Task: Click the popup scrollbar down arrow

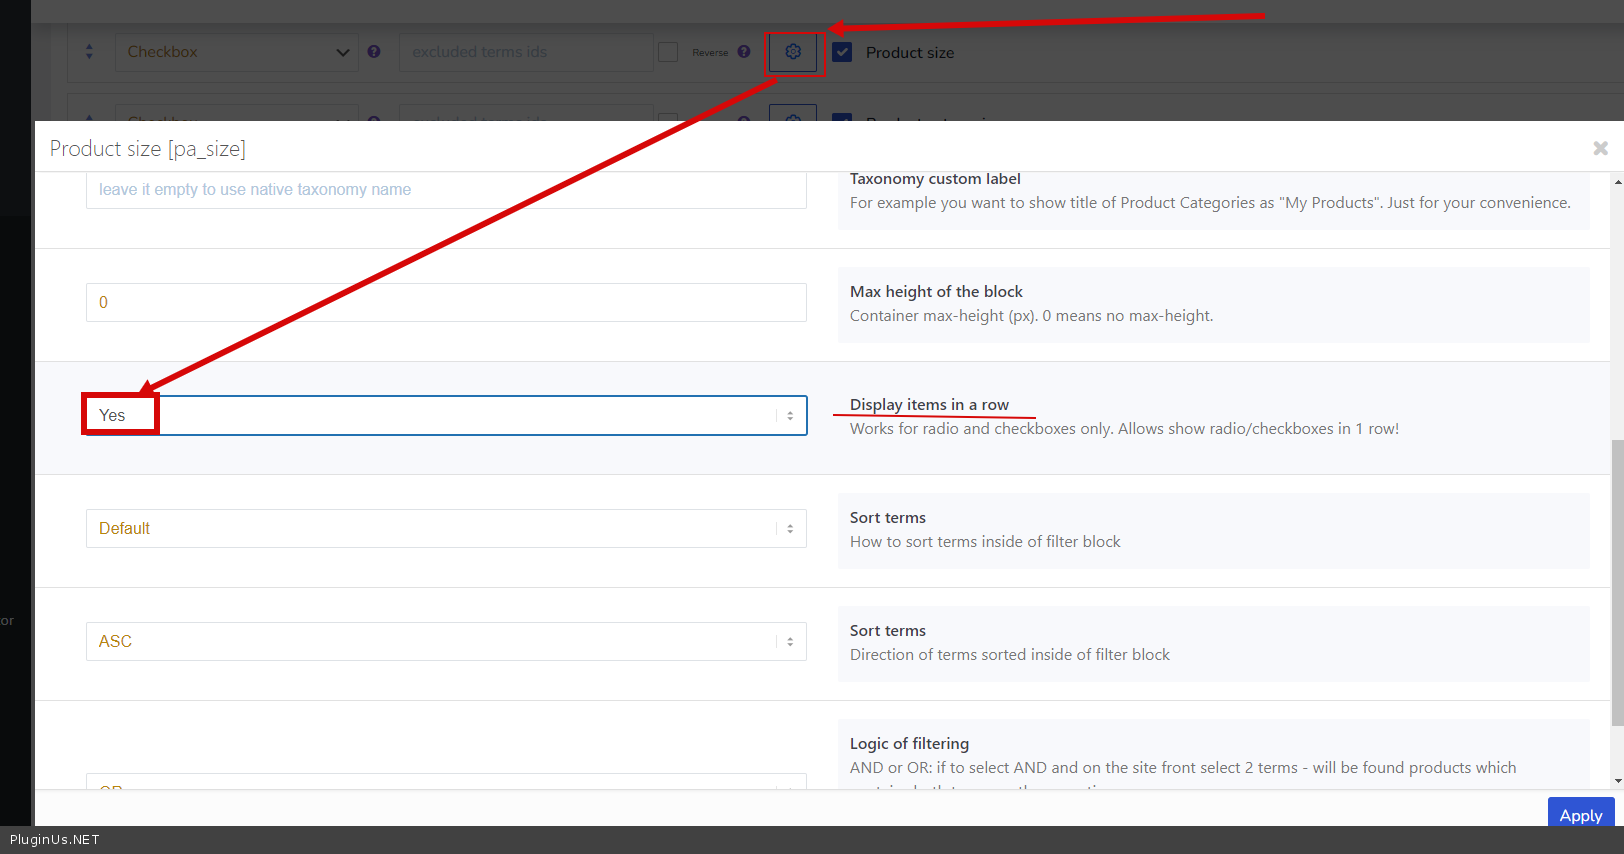Action: (x=1617, y=781)
